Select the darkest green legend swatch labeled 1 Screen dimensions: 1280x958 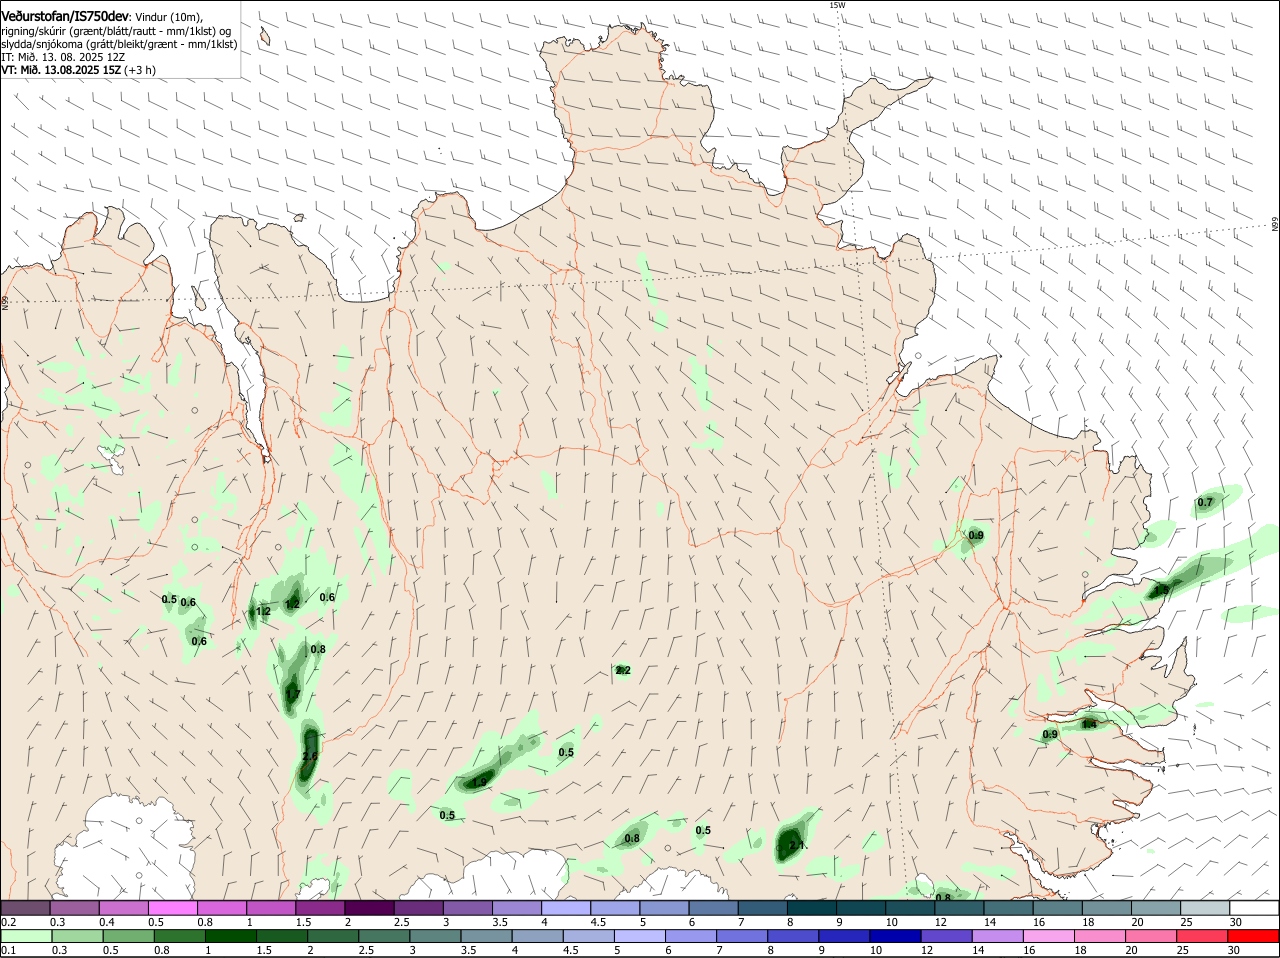point(229,936)
